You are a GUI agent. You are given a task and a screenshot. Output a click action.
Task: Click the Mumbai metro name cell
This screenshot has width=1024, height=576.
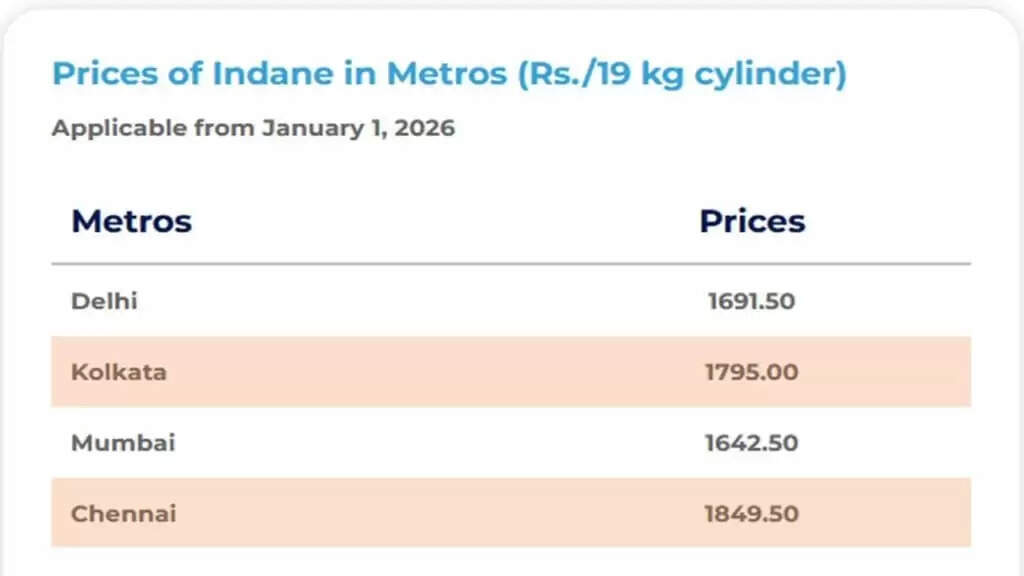pos(123,443)
